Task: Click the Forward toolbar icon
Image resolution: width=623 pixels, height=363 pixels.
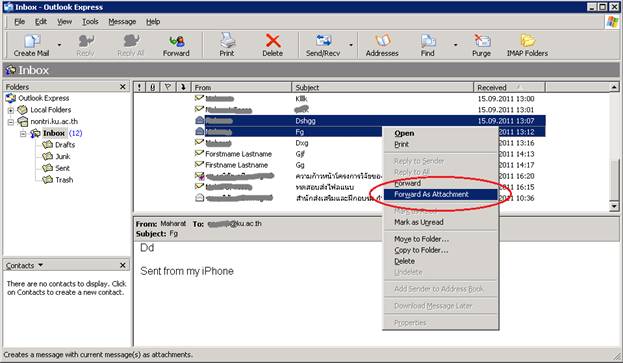Action: 176,45
